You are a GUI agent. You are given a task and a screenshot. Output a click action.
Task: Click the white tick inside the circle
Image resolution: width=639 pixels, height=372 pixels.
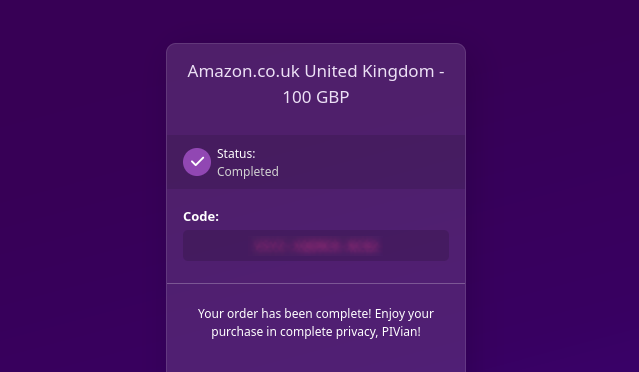click(197, 162)
